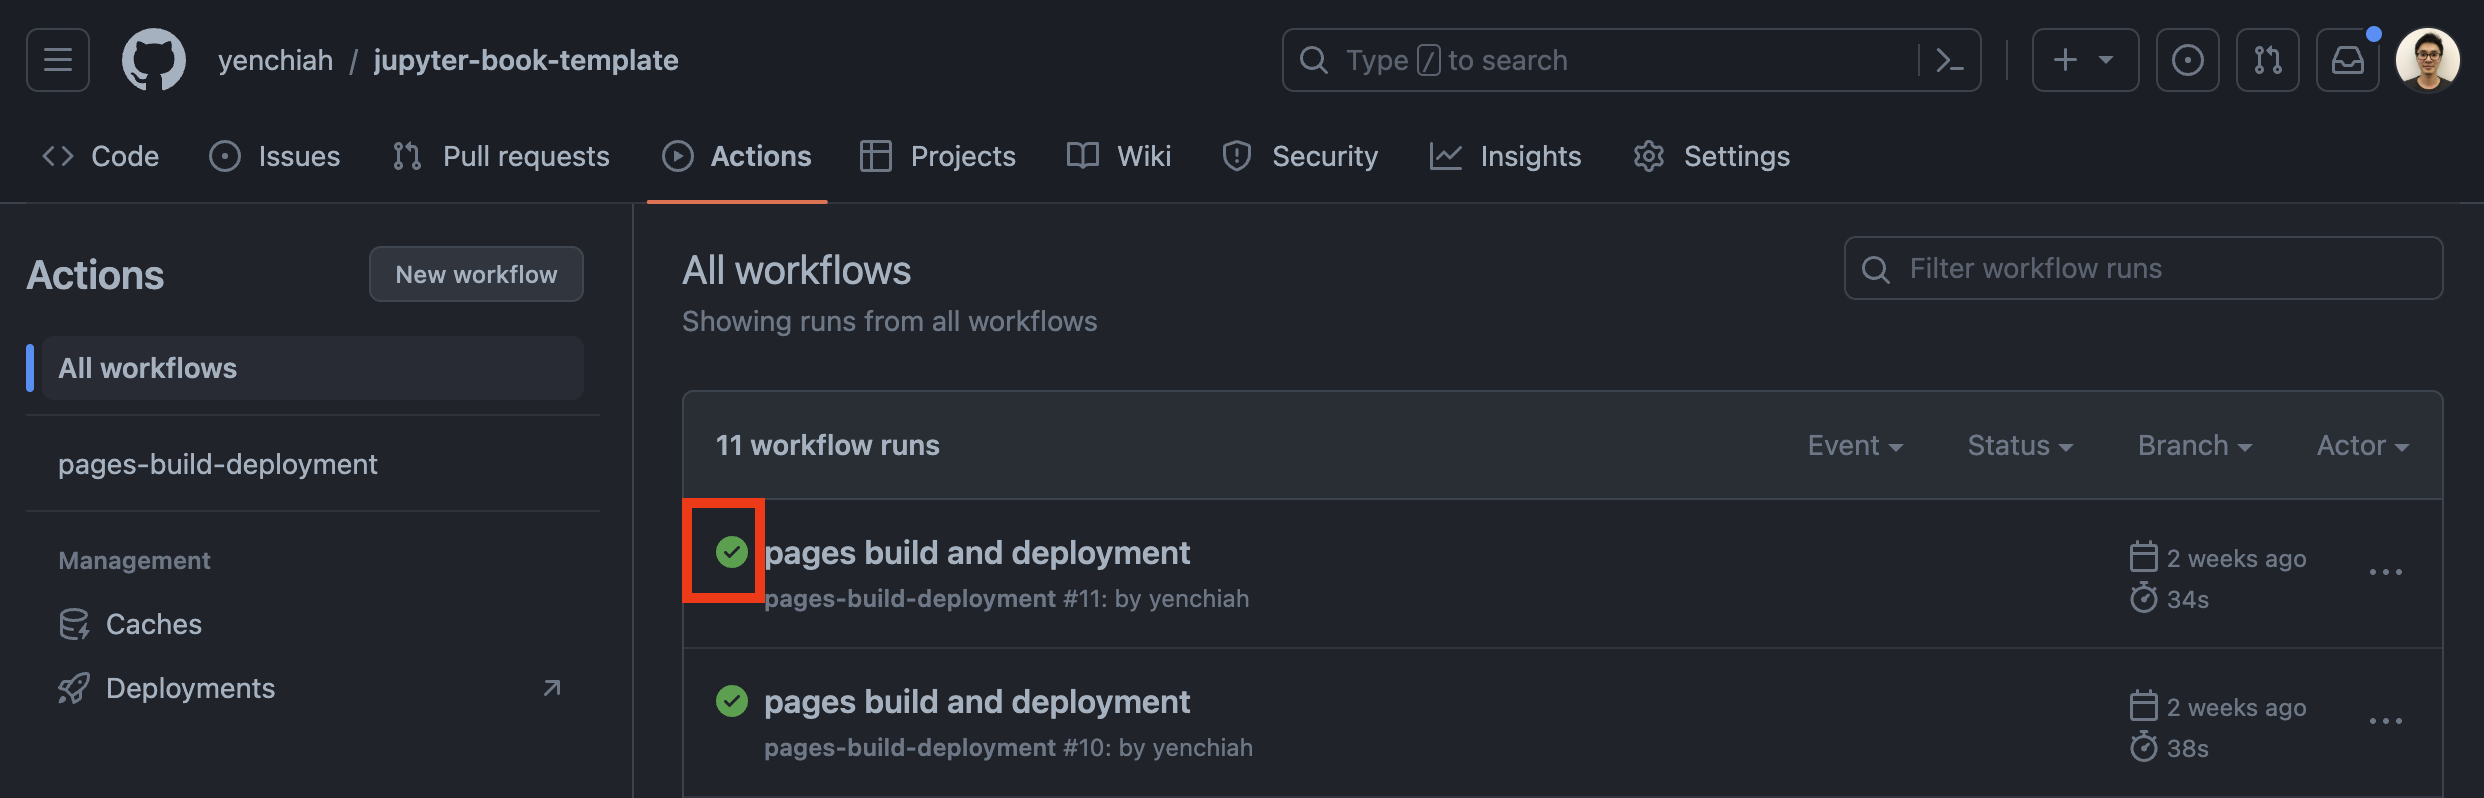Switch to the Settings tab

(x=1712, y=156)
